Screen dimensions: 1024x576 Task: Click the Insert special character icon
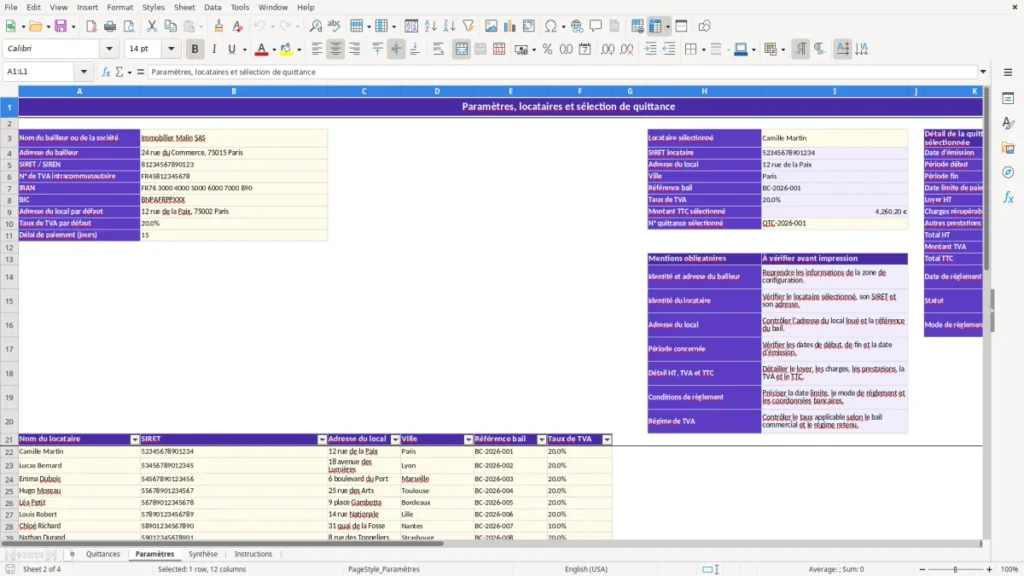tap(551, 26)
